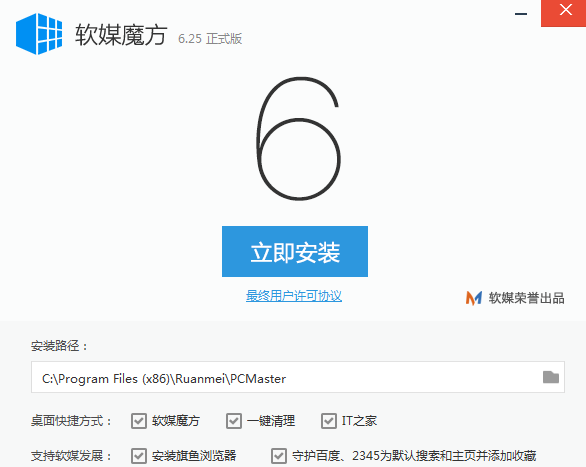
Task: Uncheck 守护百度、2345 default homepage option
Action: pyautogui.click(x=279, y=456)
